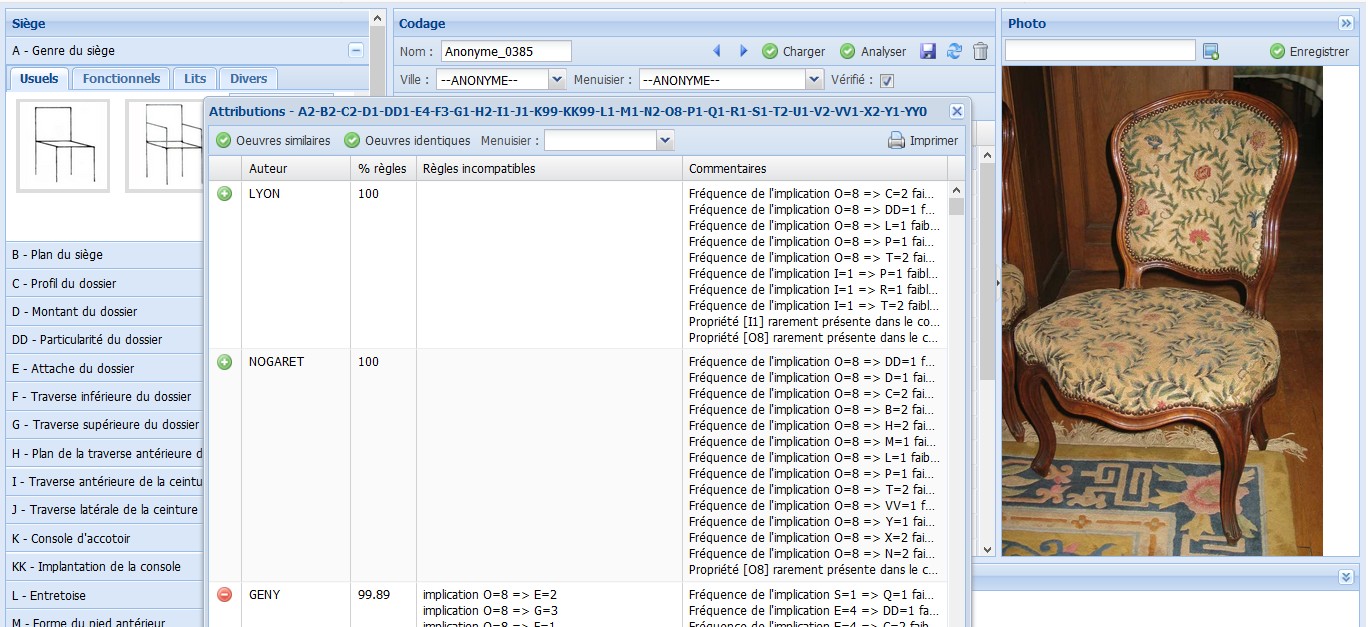The width and height of the screenshot is (1368, 627).
Task: Expand the NOGARET row green plus icon
Action: [225, 362]
